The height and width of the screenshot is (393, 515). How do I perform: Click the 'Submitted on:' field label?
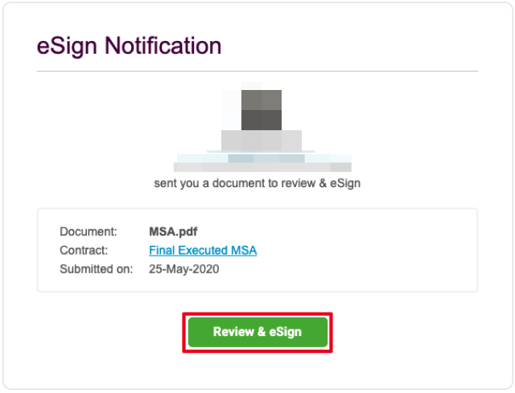pyautogui.click(x=96, y=269)
